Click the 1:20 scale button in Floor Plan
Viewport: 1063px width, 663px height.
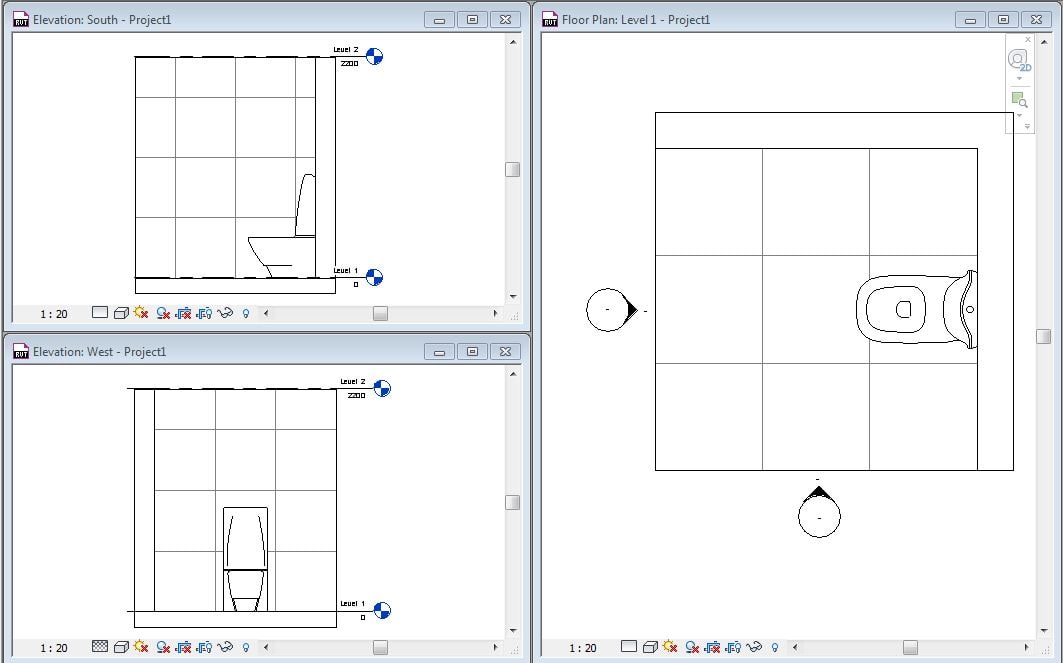582,647
